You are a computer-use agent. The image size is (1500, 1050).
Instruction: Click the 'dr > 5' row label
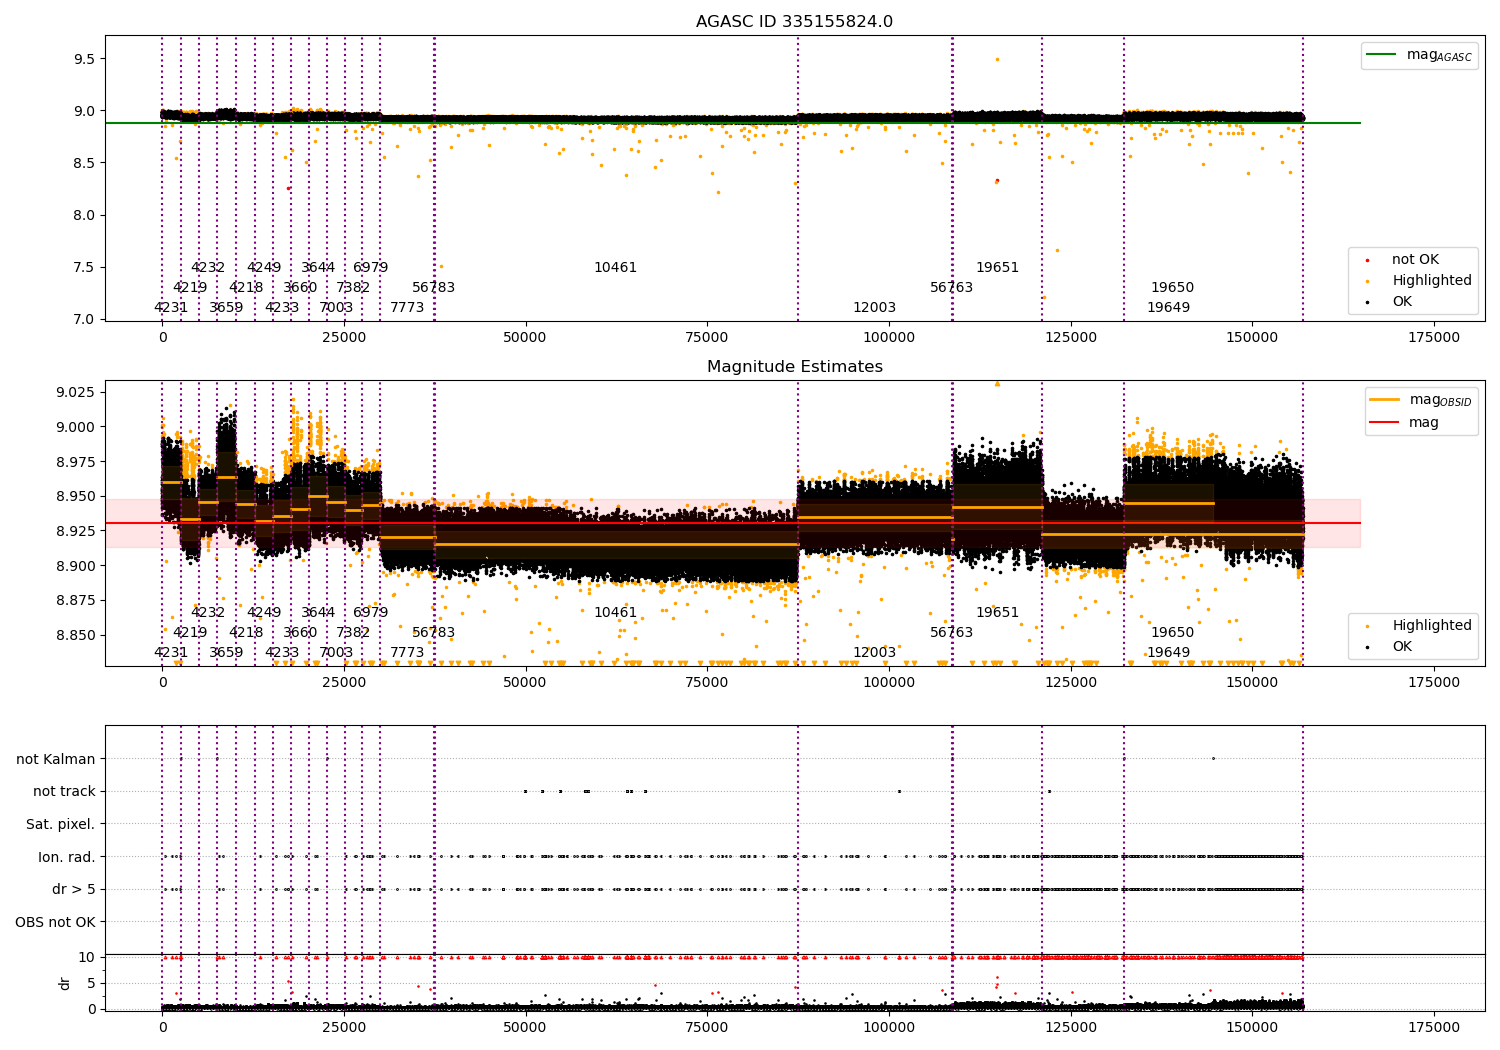pyautogui.click(x=74, y=889)
